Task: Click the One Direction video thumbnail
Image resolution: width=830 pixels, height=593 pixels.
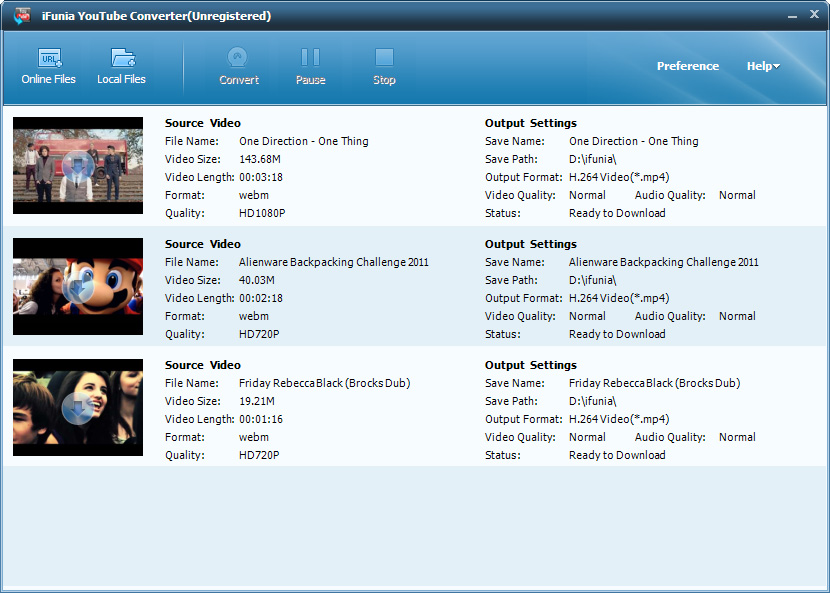Action: click(x=78, y=165)
